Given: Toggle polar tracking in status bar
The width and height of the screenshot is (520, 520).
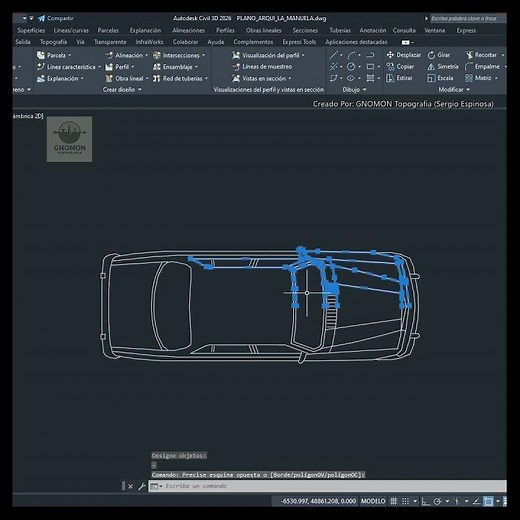Looking at the screenshot, I should [x=437, y=501].
